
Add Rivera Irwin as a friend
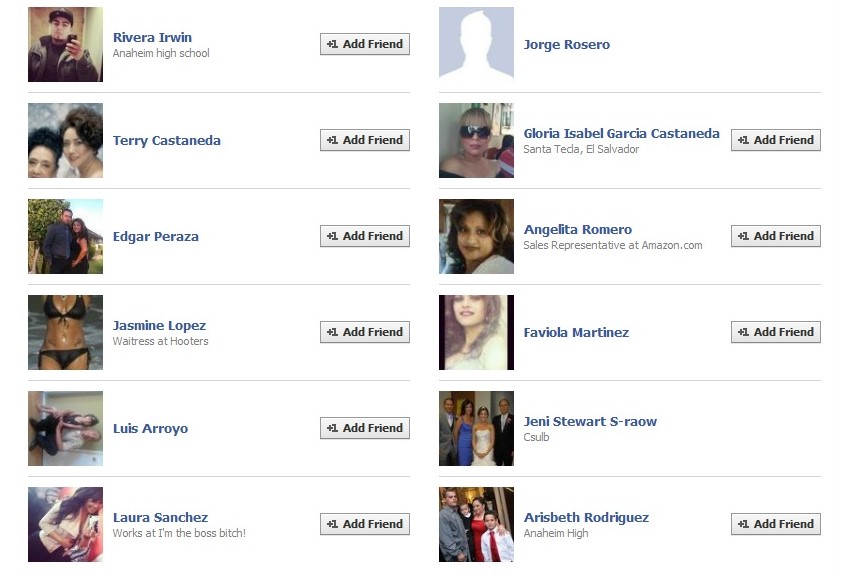click(365, 44)
